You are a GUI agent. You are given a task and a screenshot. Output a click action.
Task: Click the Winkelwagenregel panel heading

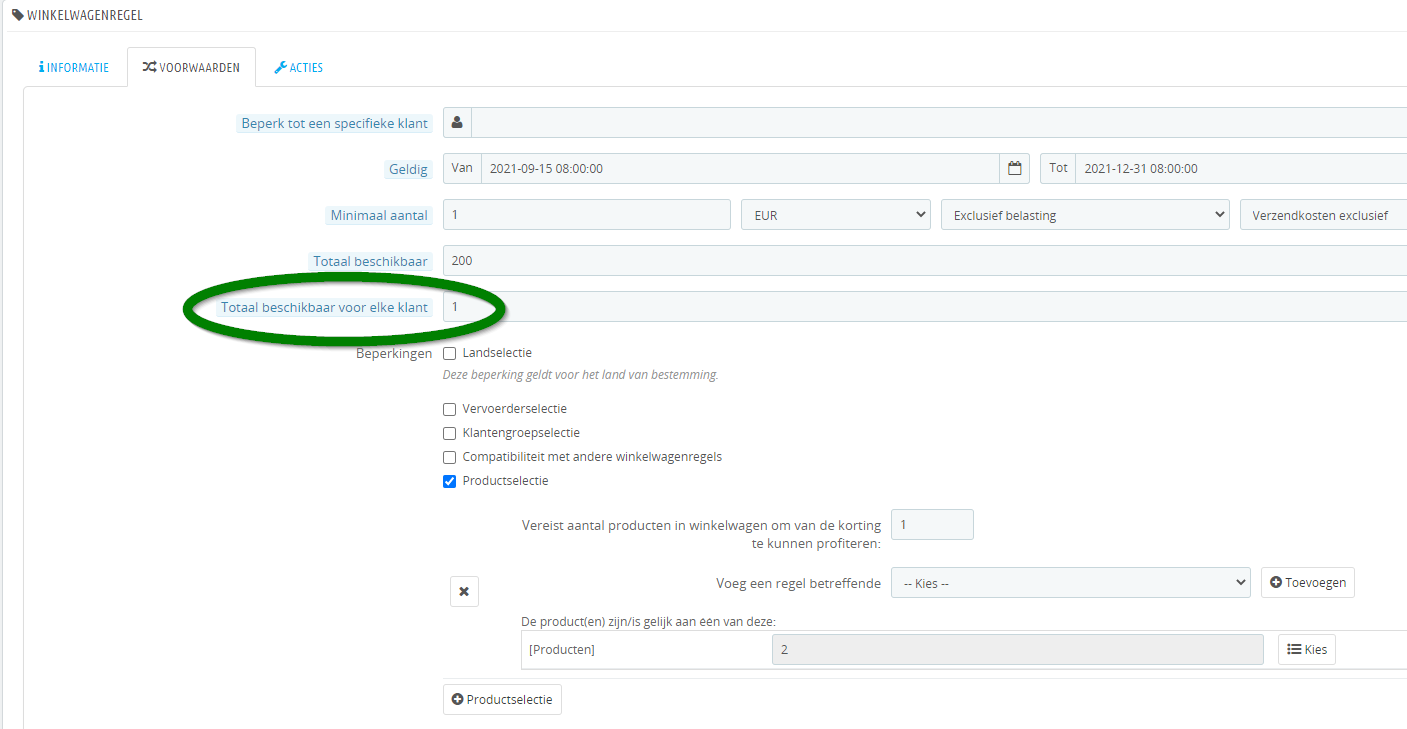pos(76,15)
